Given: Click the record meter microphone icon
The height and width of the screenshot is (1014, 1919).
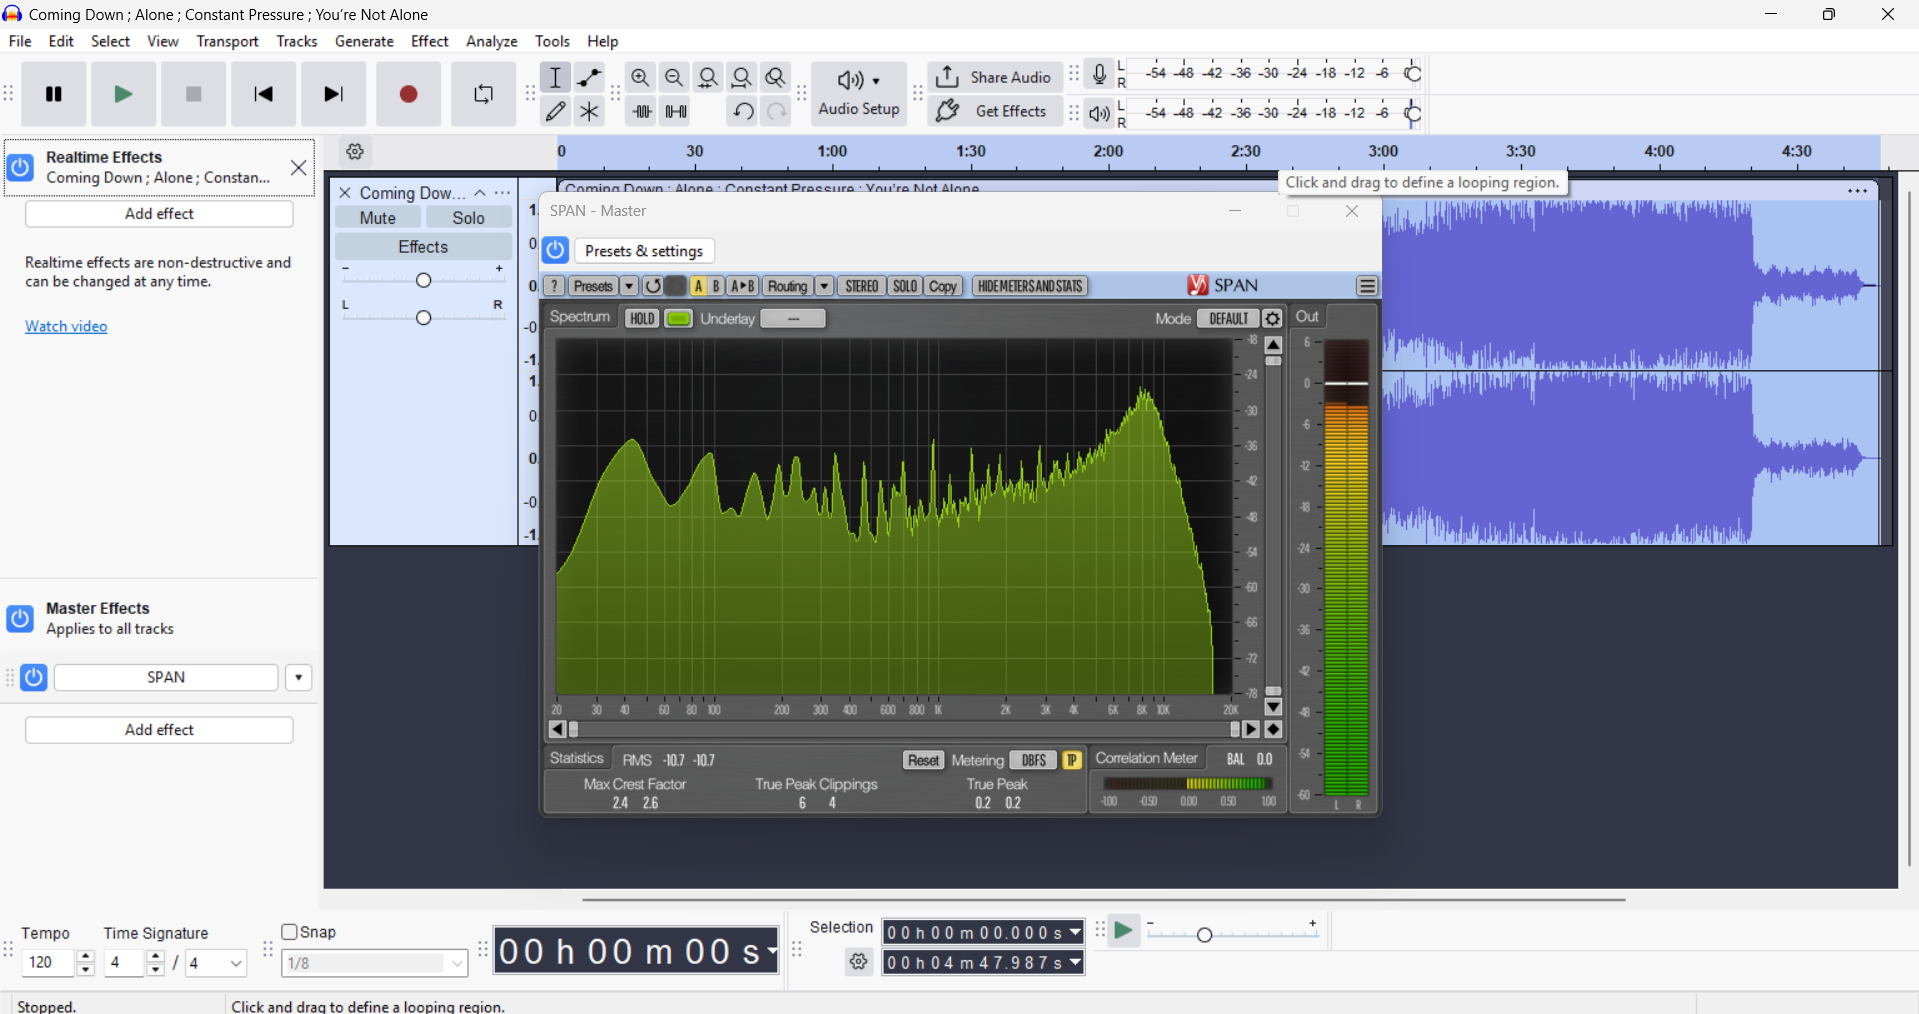Looking at the screenshot, I should [1099, 74].
